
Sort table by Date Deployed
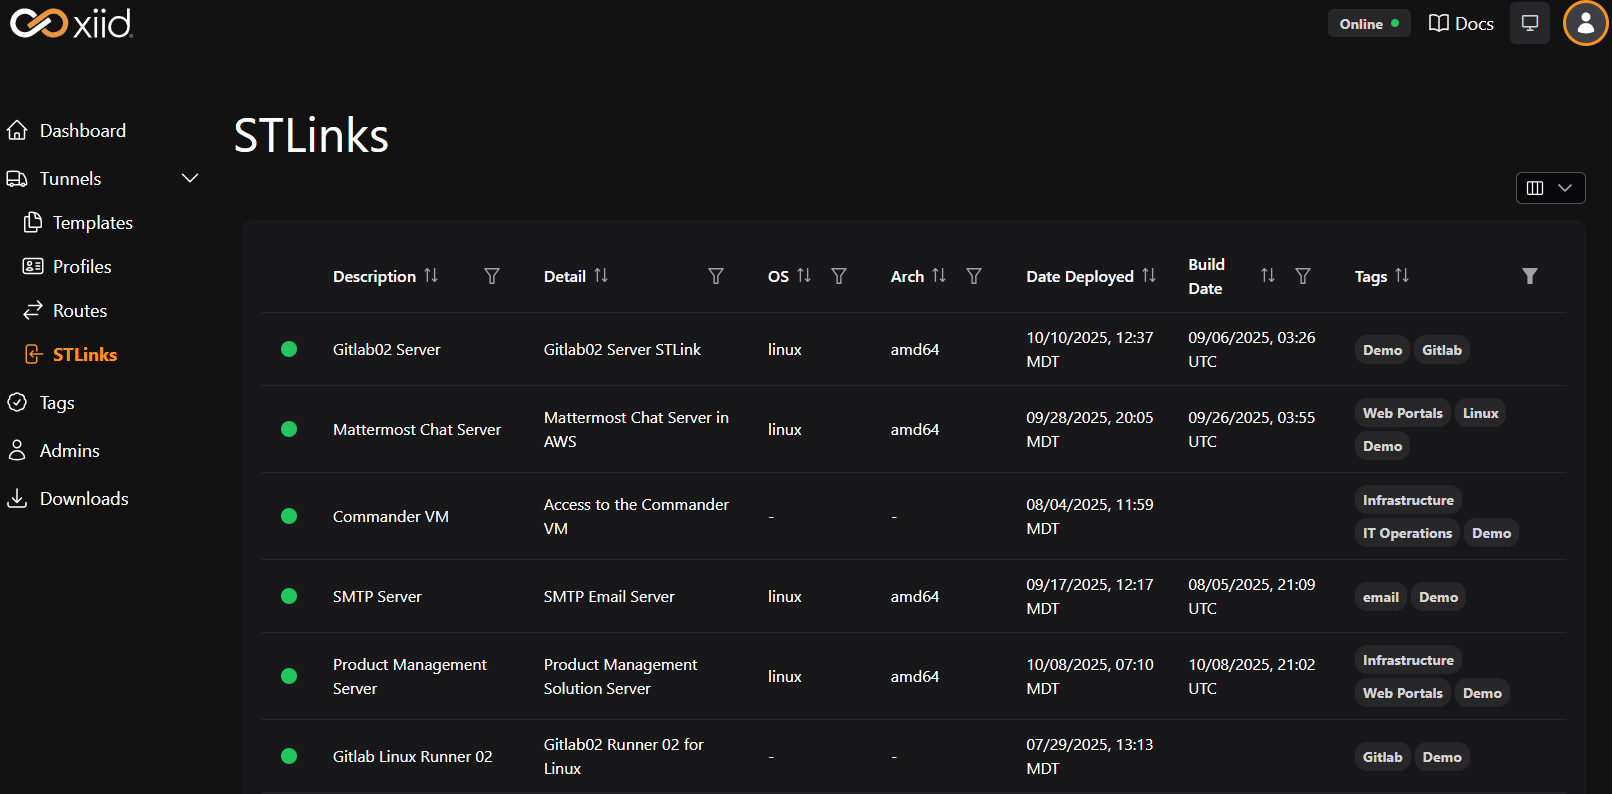coord(1149,276)
